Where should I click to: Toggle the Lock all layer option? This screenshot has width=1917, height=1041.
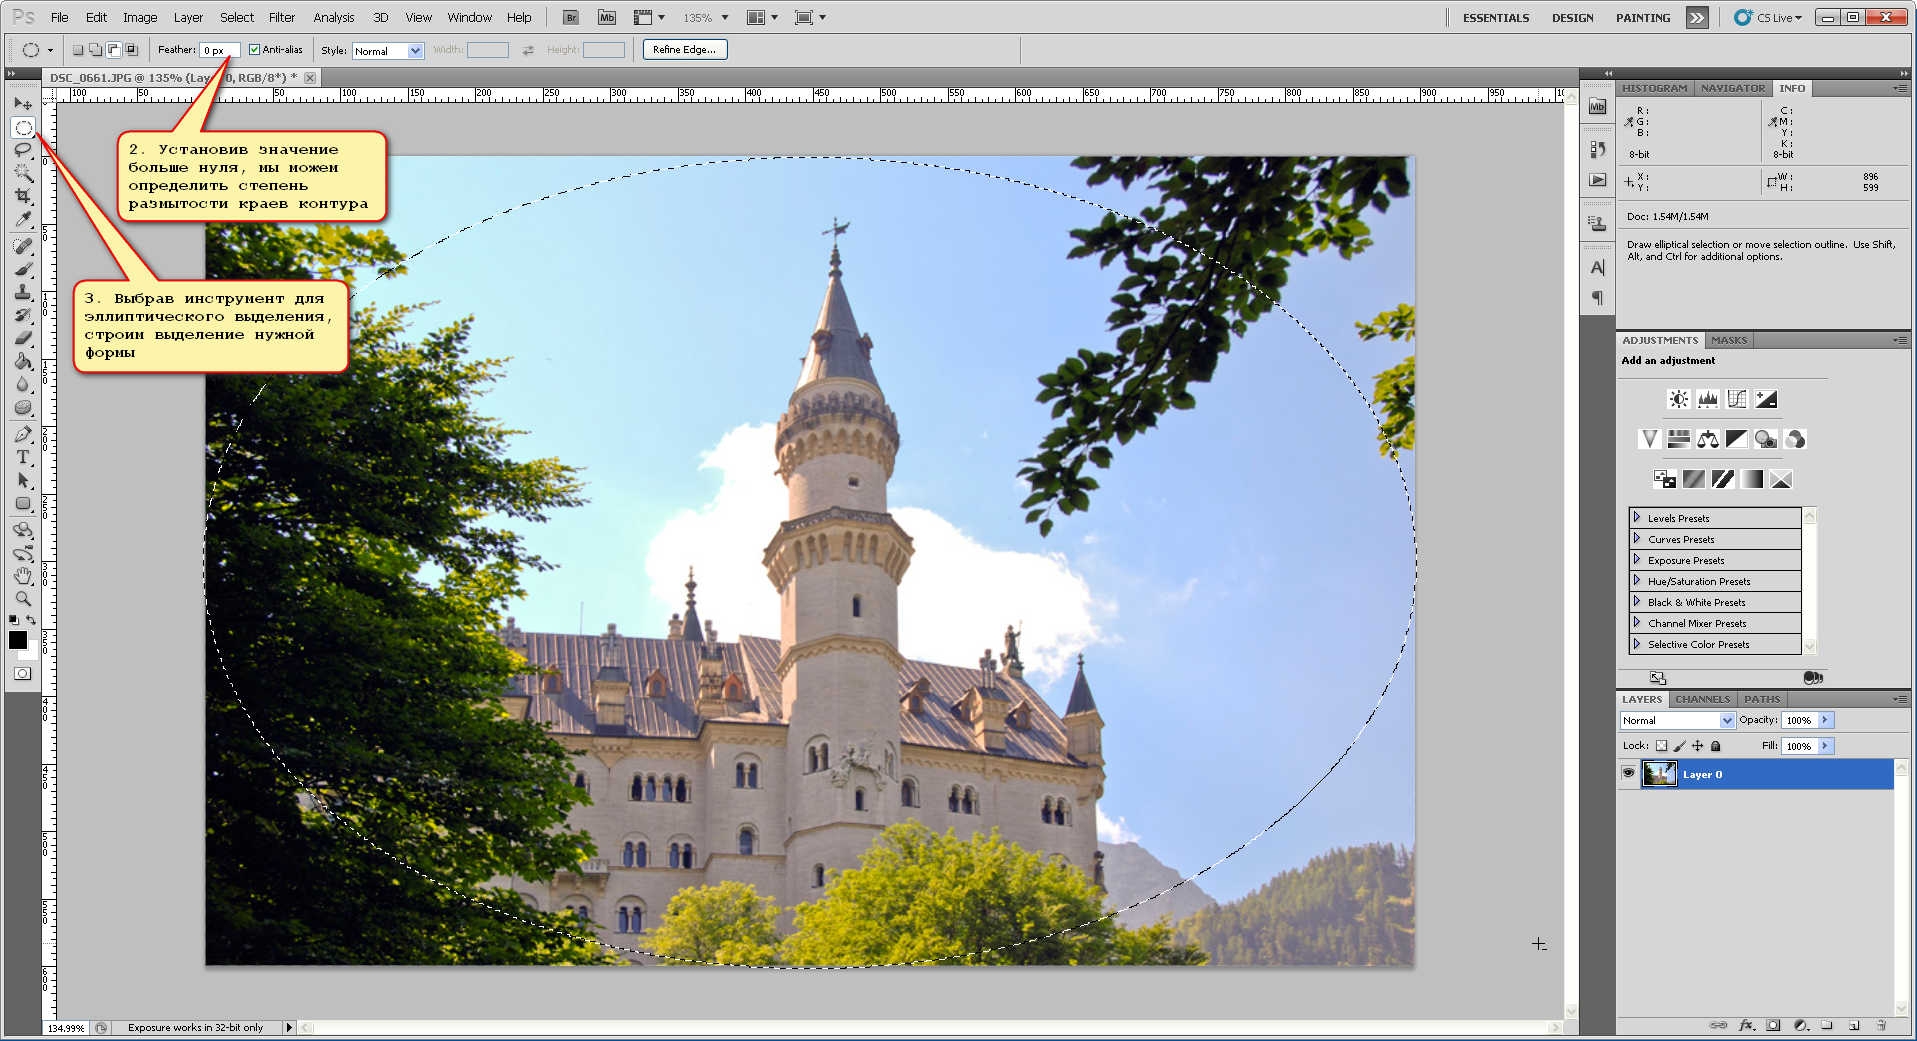pos(1716,746)
